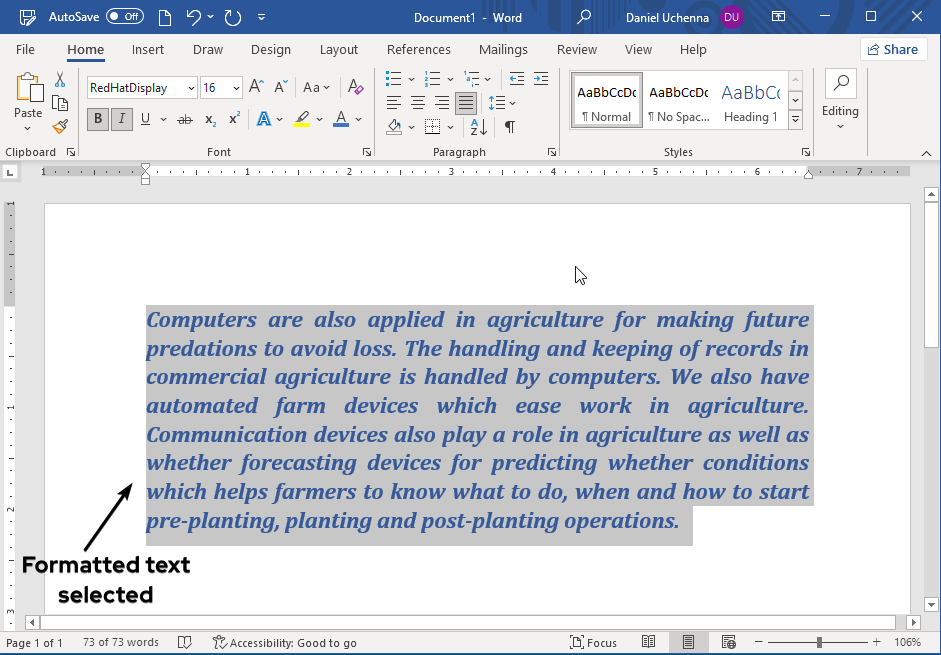
Task: Open the text highlight color tool
Action: [x=304, y=119]
